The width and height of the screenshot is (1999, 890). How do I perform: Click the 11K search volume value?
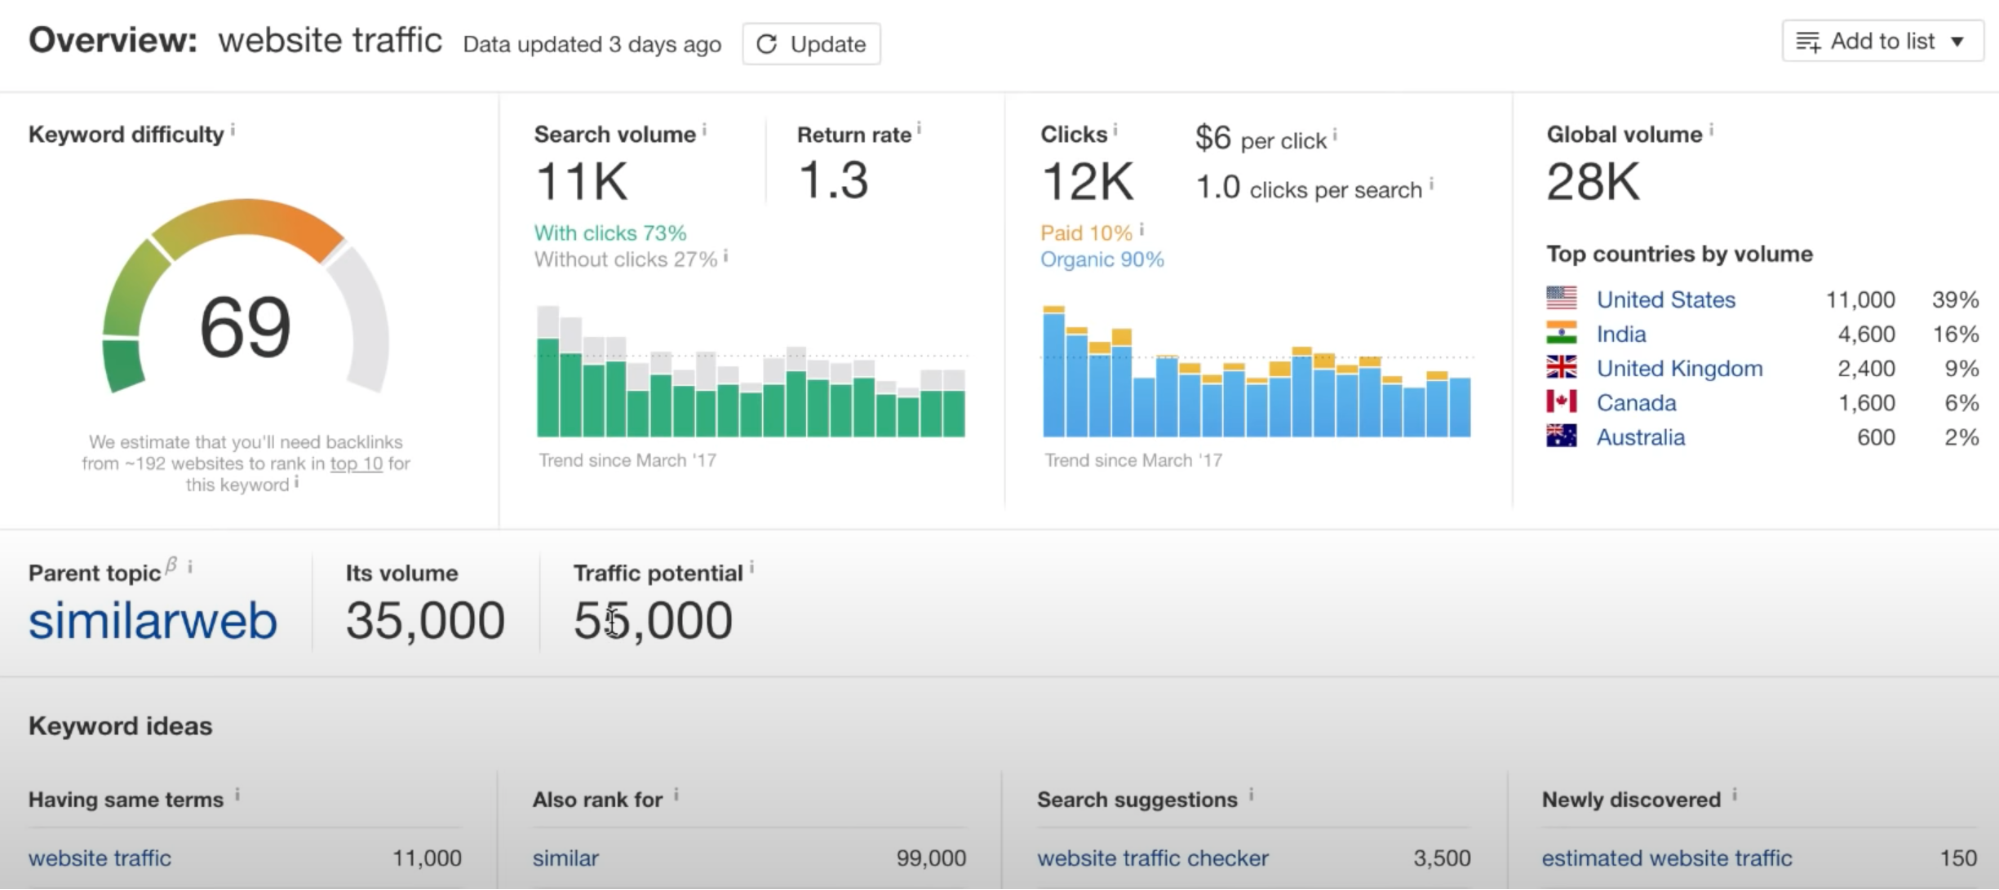[582, 182]
